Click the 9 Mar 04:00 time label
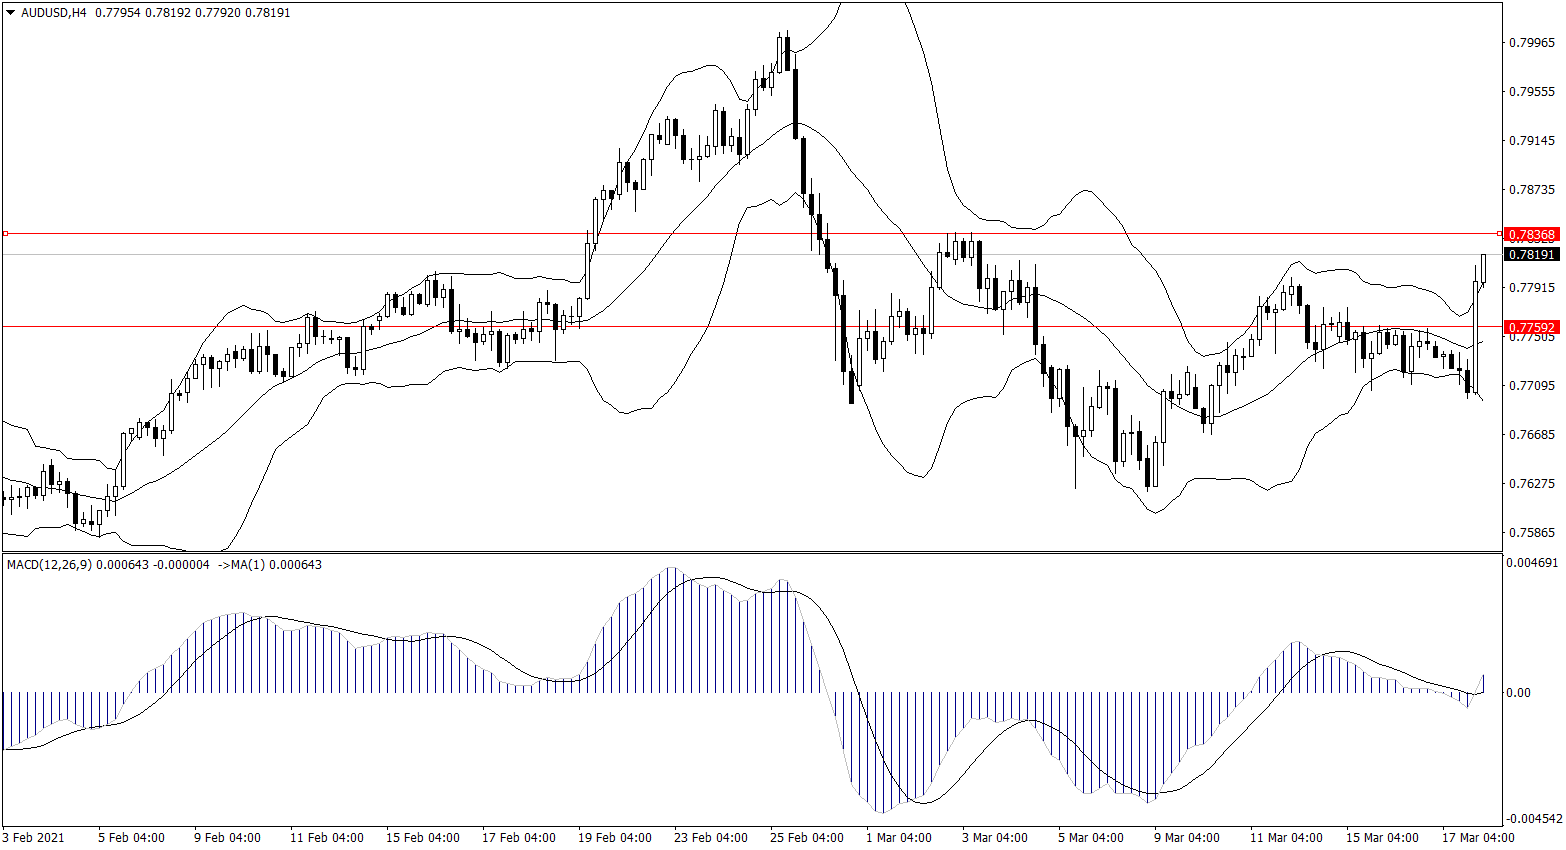The height and width of the screenshot is (850, 1566). (1186, 838)
